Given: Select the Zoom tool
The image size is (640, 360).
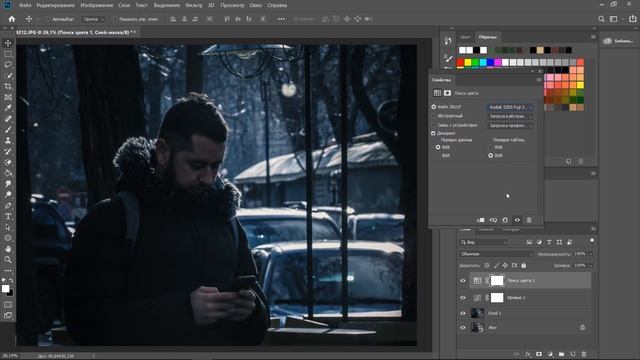Looking at the screenshot, I should [x=8, y=260].
